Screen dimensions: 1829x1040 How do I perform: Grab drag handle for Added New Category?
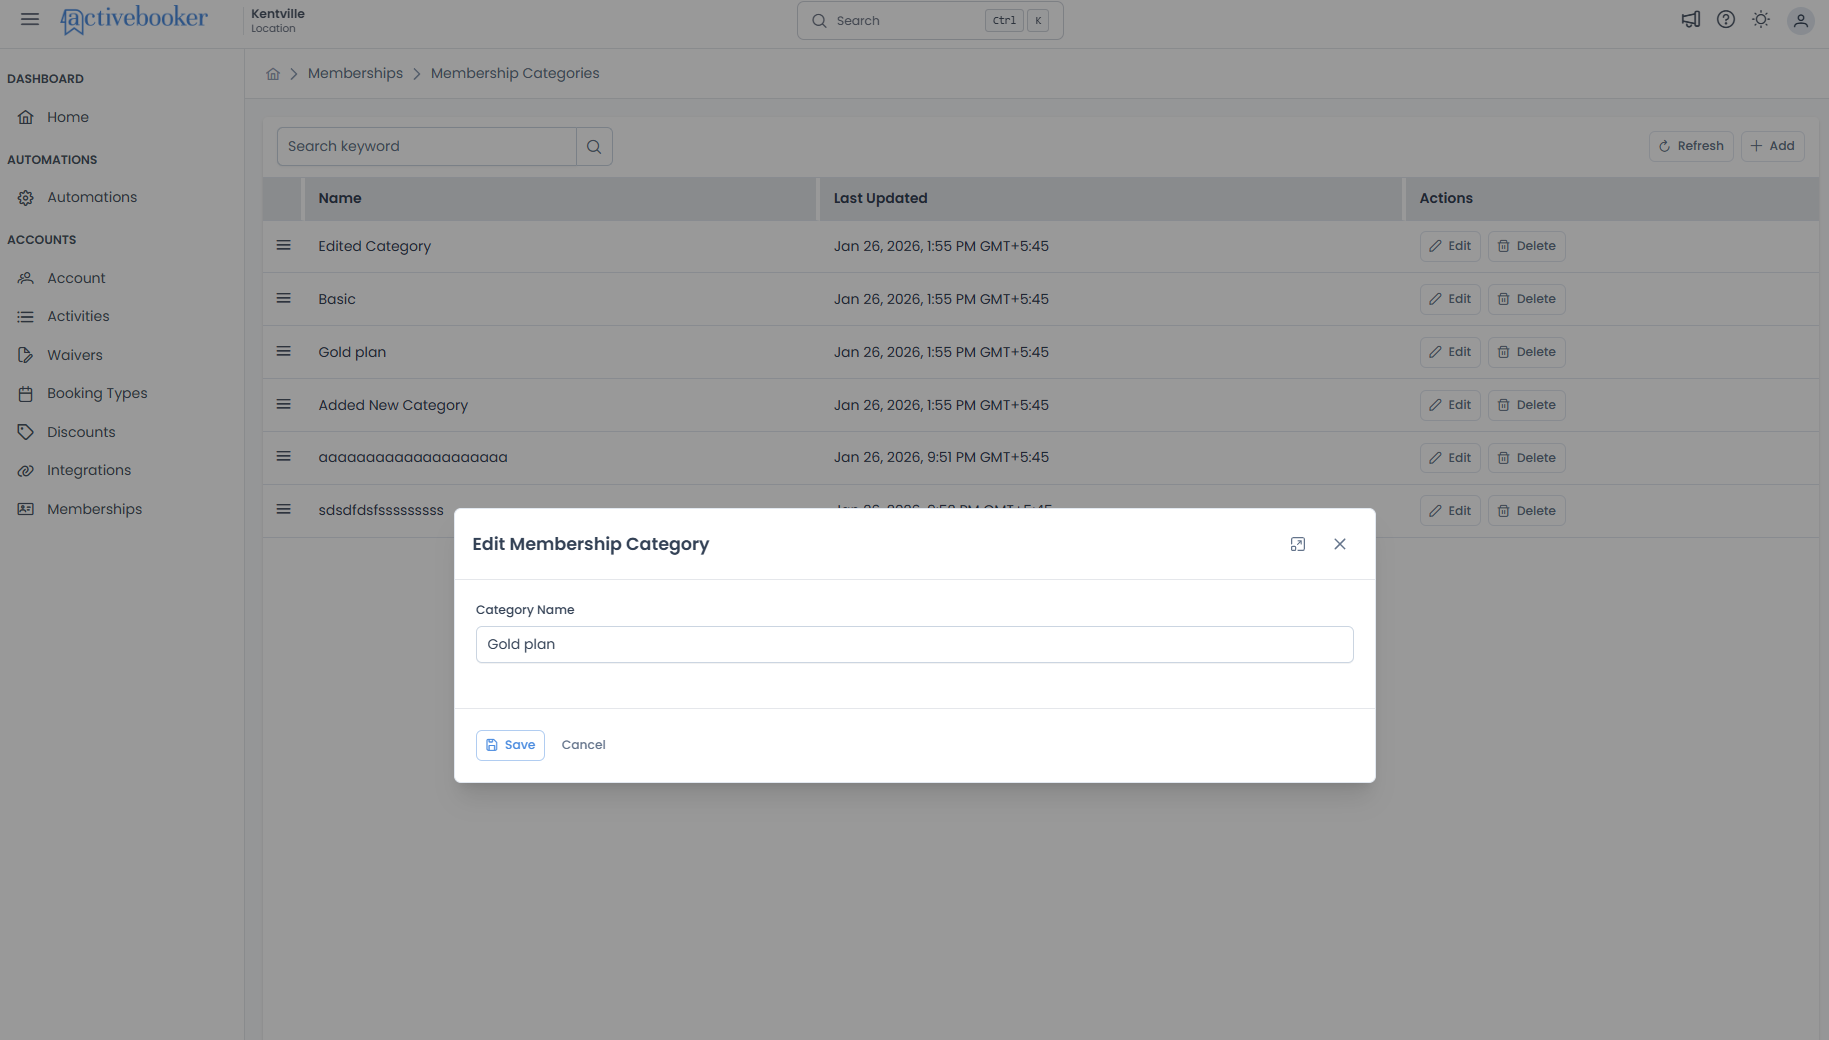[x=284, y=405]
